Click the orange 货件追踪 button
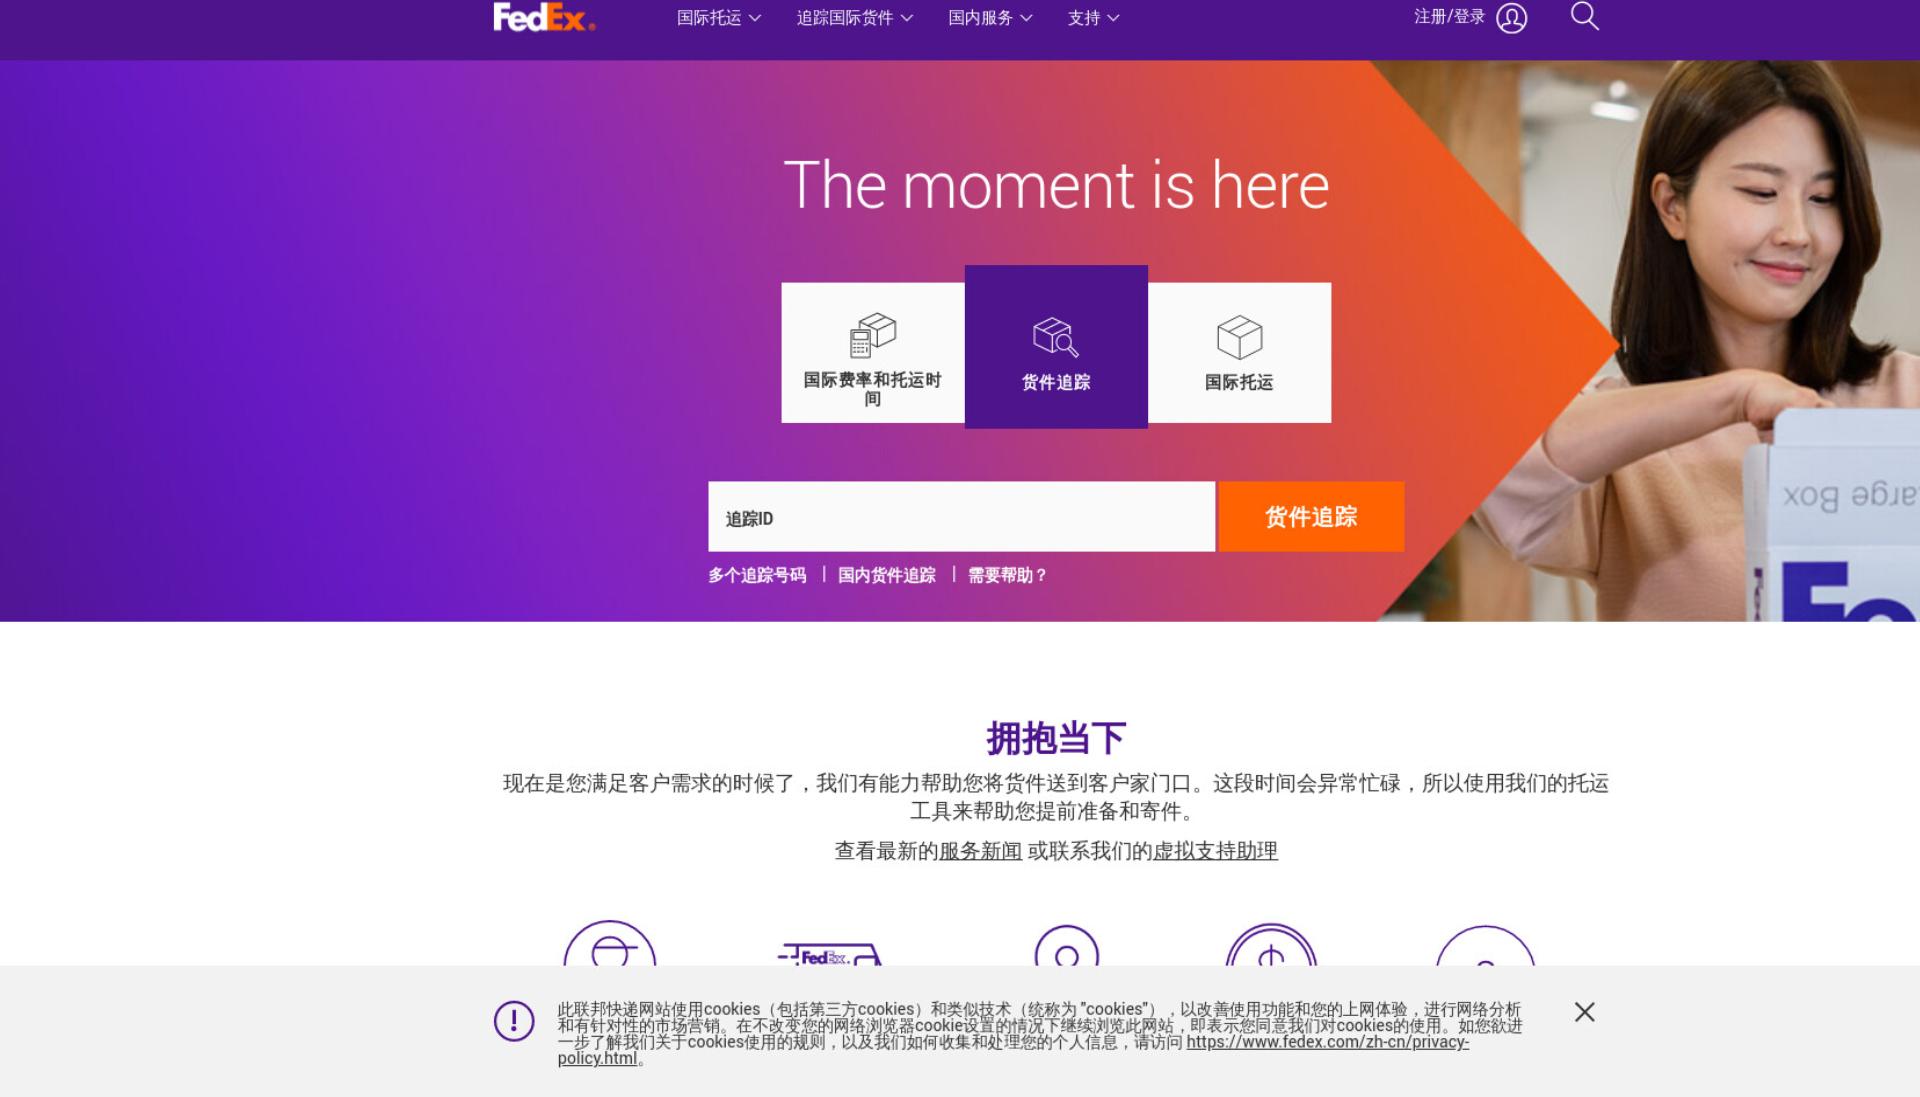Viewport: 1920px width, 1097px height. click(x=1311, y=517)
